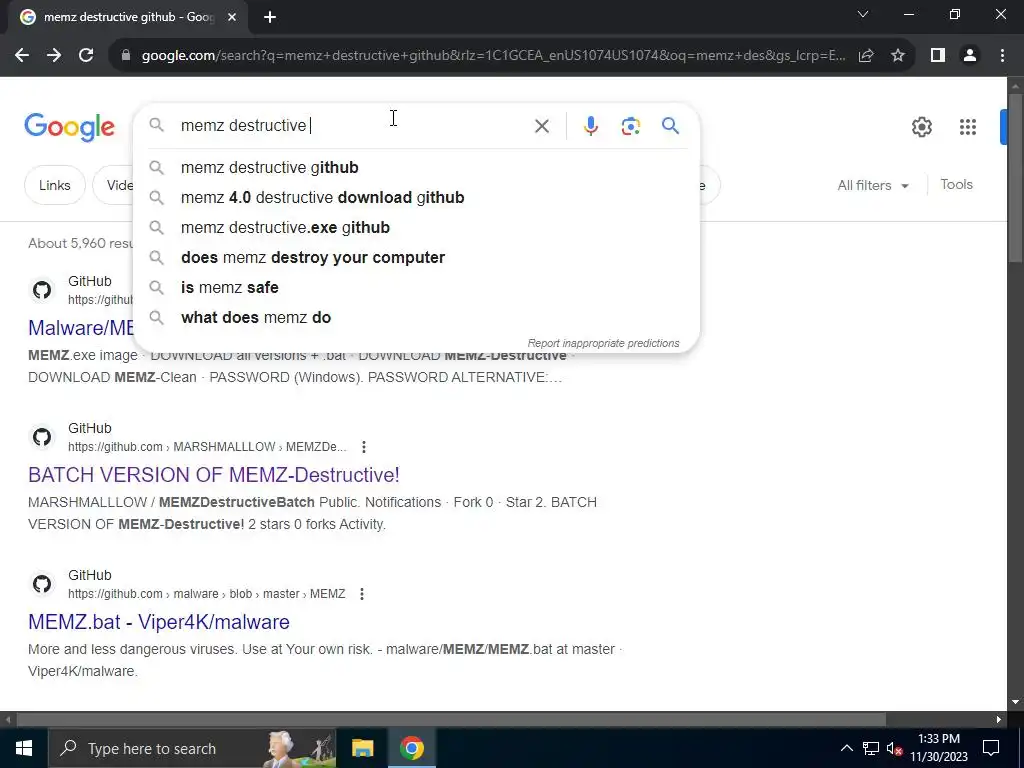Share this page via address bar share icon
The width and height of the screenshot is (1024, 768).
pos(866,56)
